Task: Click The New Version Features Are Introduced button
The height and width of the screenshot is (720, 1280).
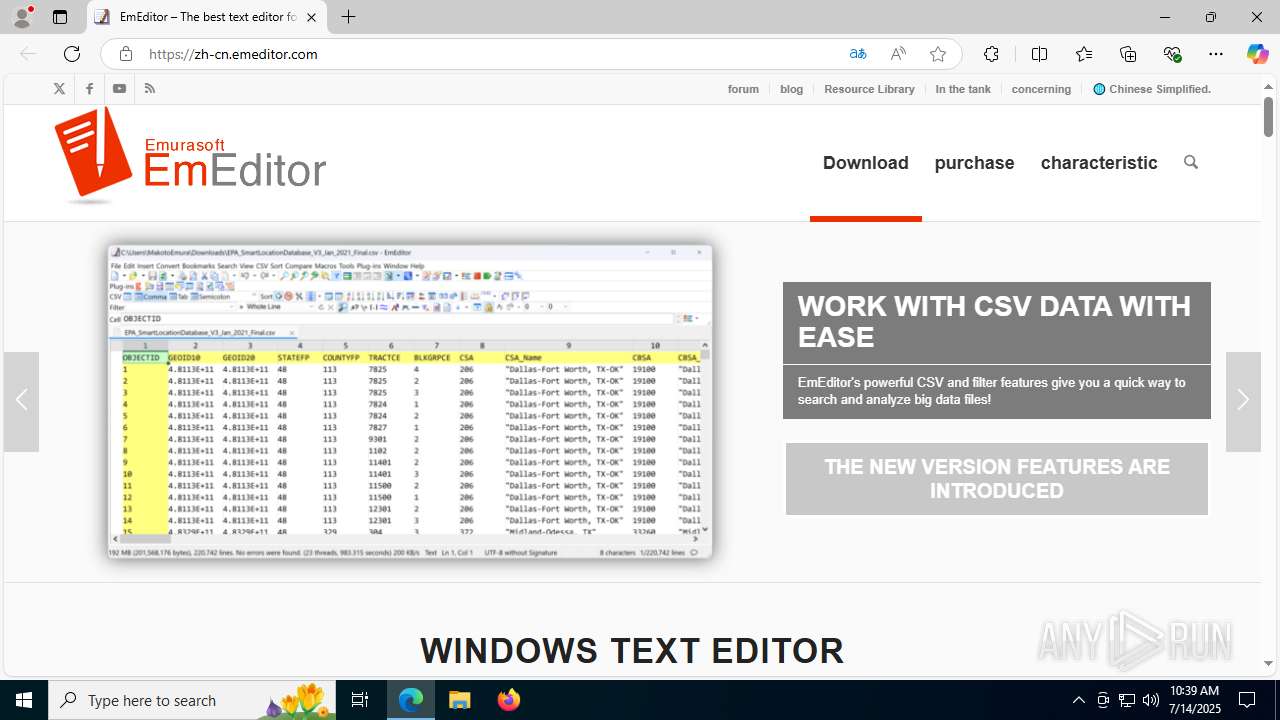Action: [x=997, y=479]
